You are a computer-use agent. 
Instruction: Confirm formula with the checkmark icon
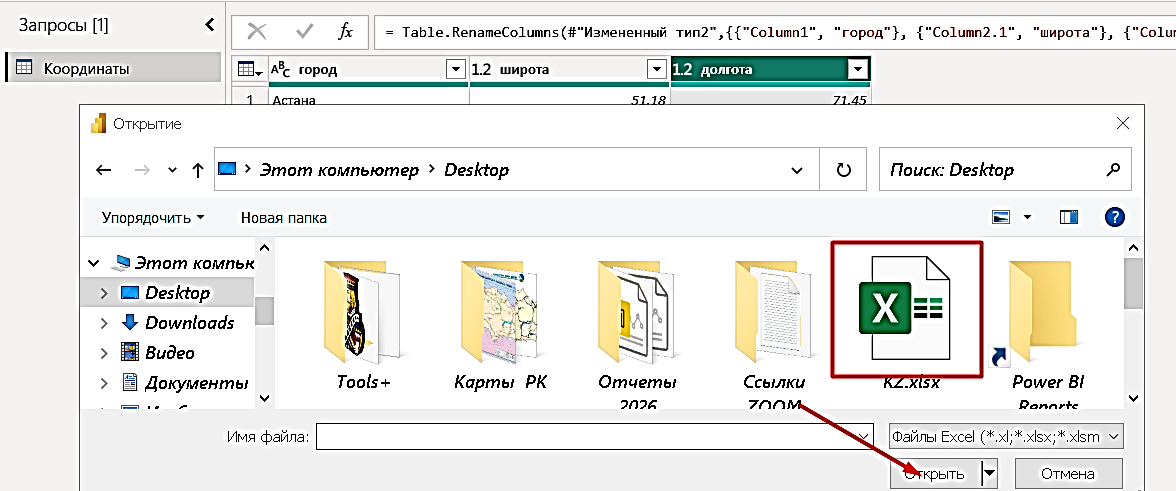point(304,31)
